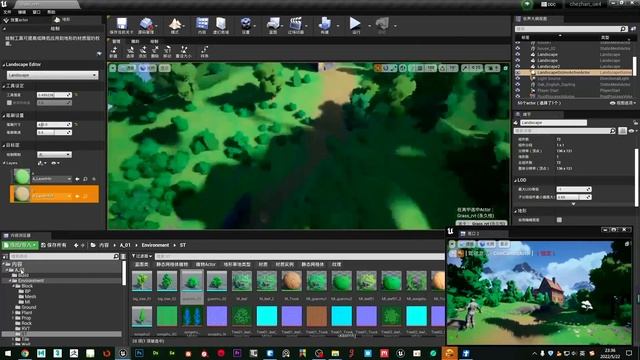The image size is (640, 360).
Task: Select LandscapeGizmoActiveActor row in the outliner
Action: (x=573, y=72)
